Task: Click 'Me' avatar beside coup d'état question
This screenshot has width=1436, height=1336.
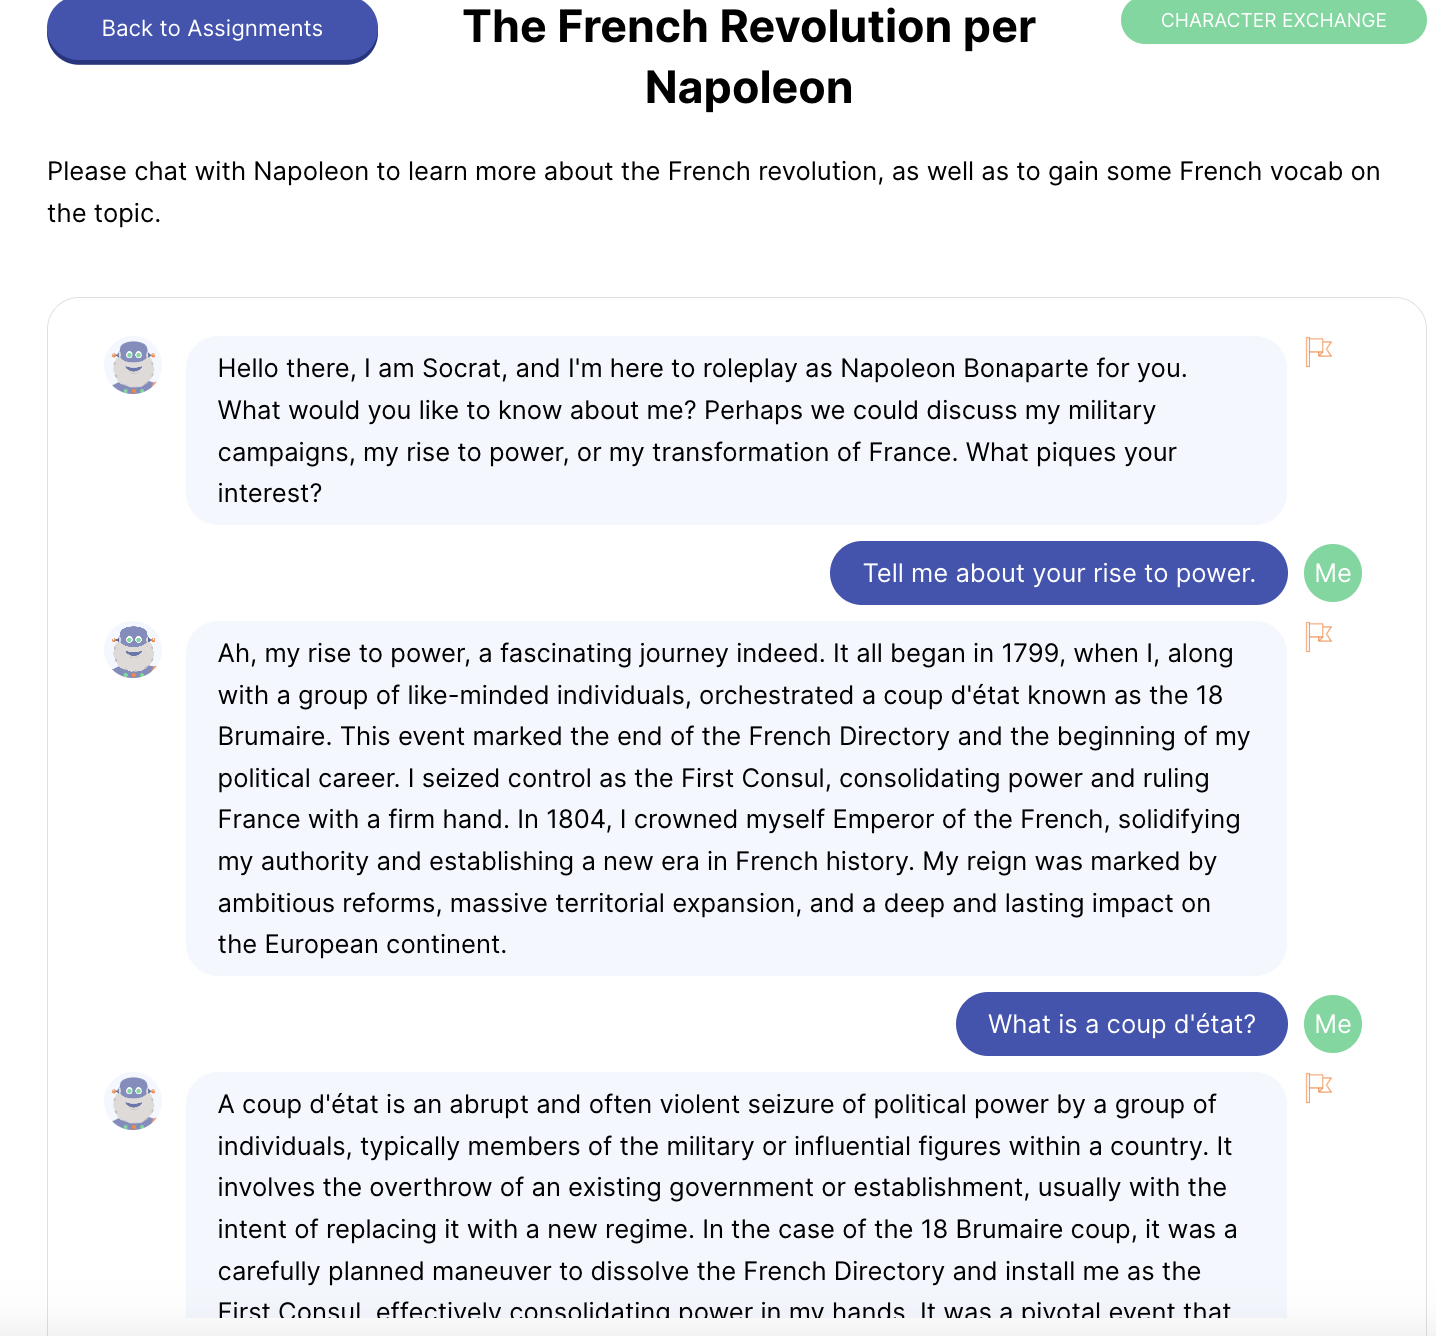Action: point(1332,1024)
